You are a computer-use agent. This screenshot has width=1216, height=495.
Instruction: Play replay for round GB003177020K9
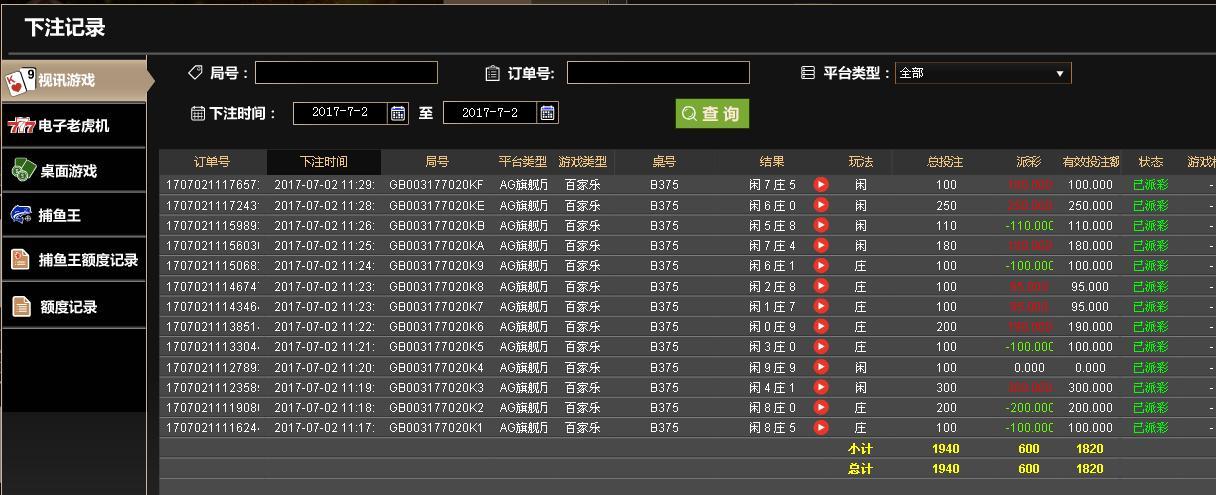click(821, 266)
